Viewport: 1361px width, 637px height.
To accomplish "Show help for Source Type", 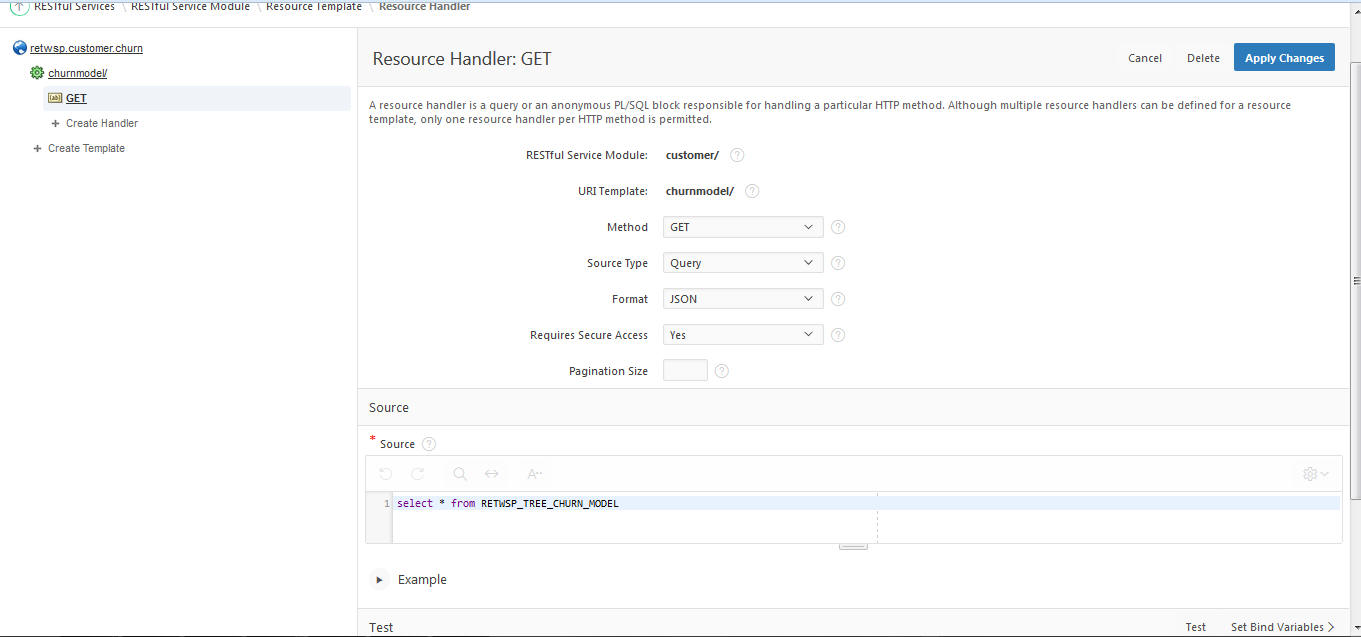I will (838, 263).
